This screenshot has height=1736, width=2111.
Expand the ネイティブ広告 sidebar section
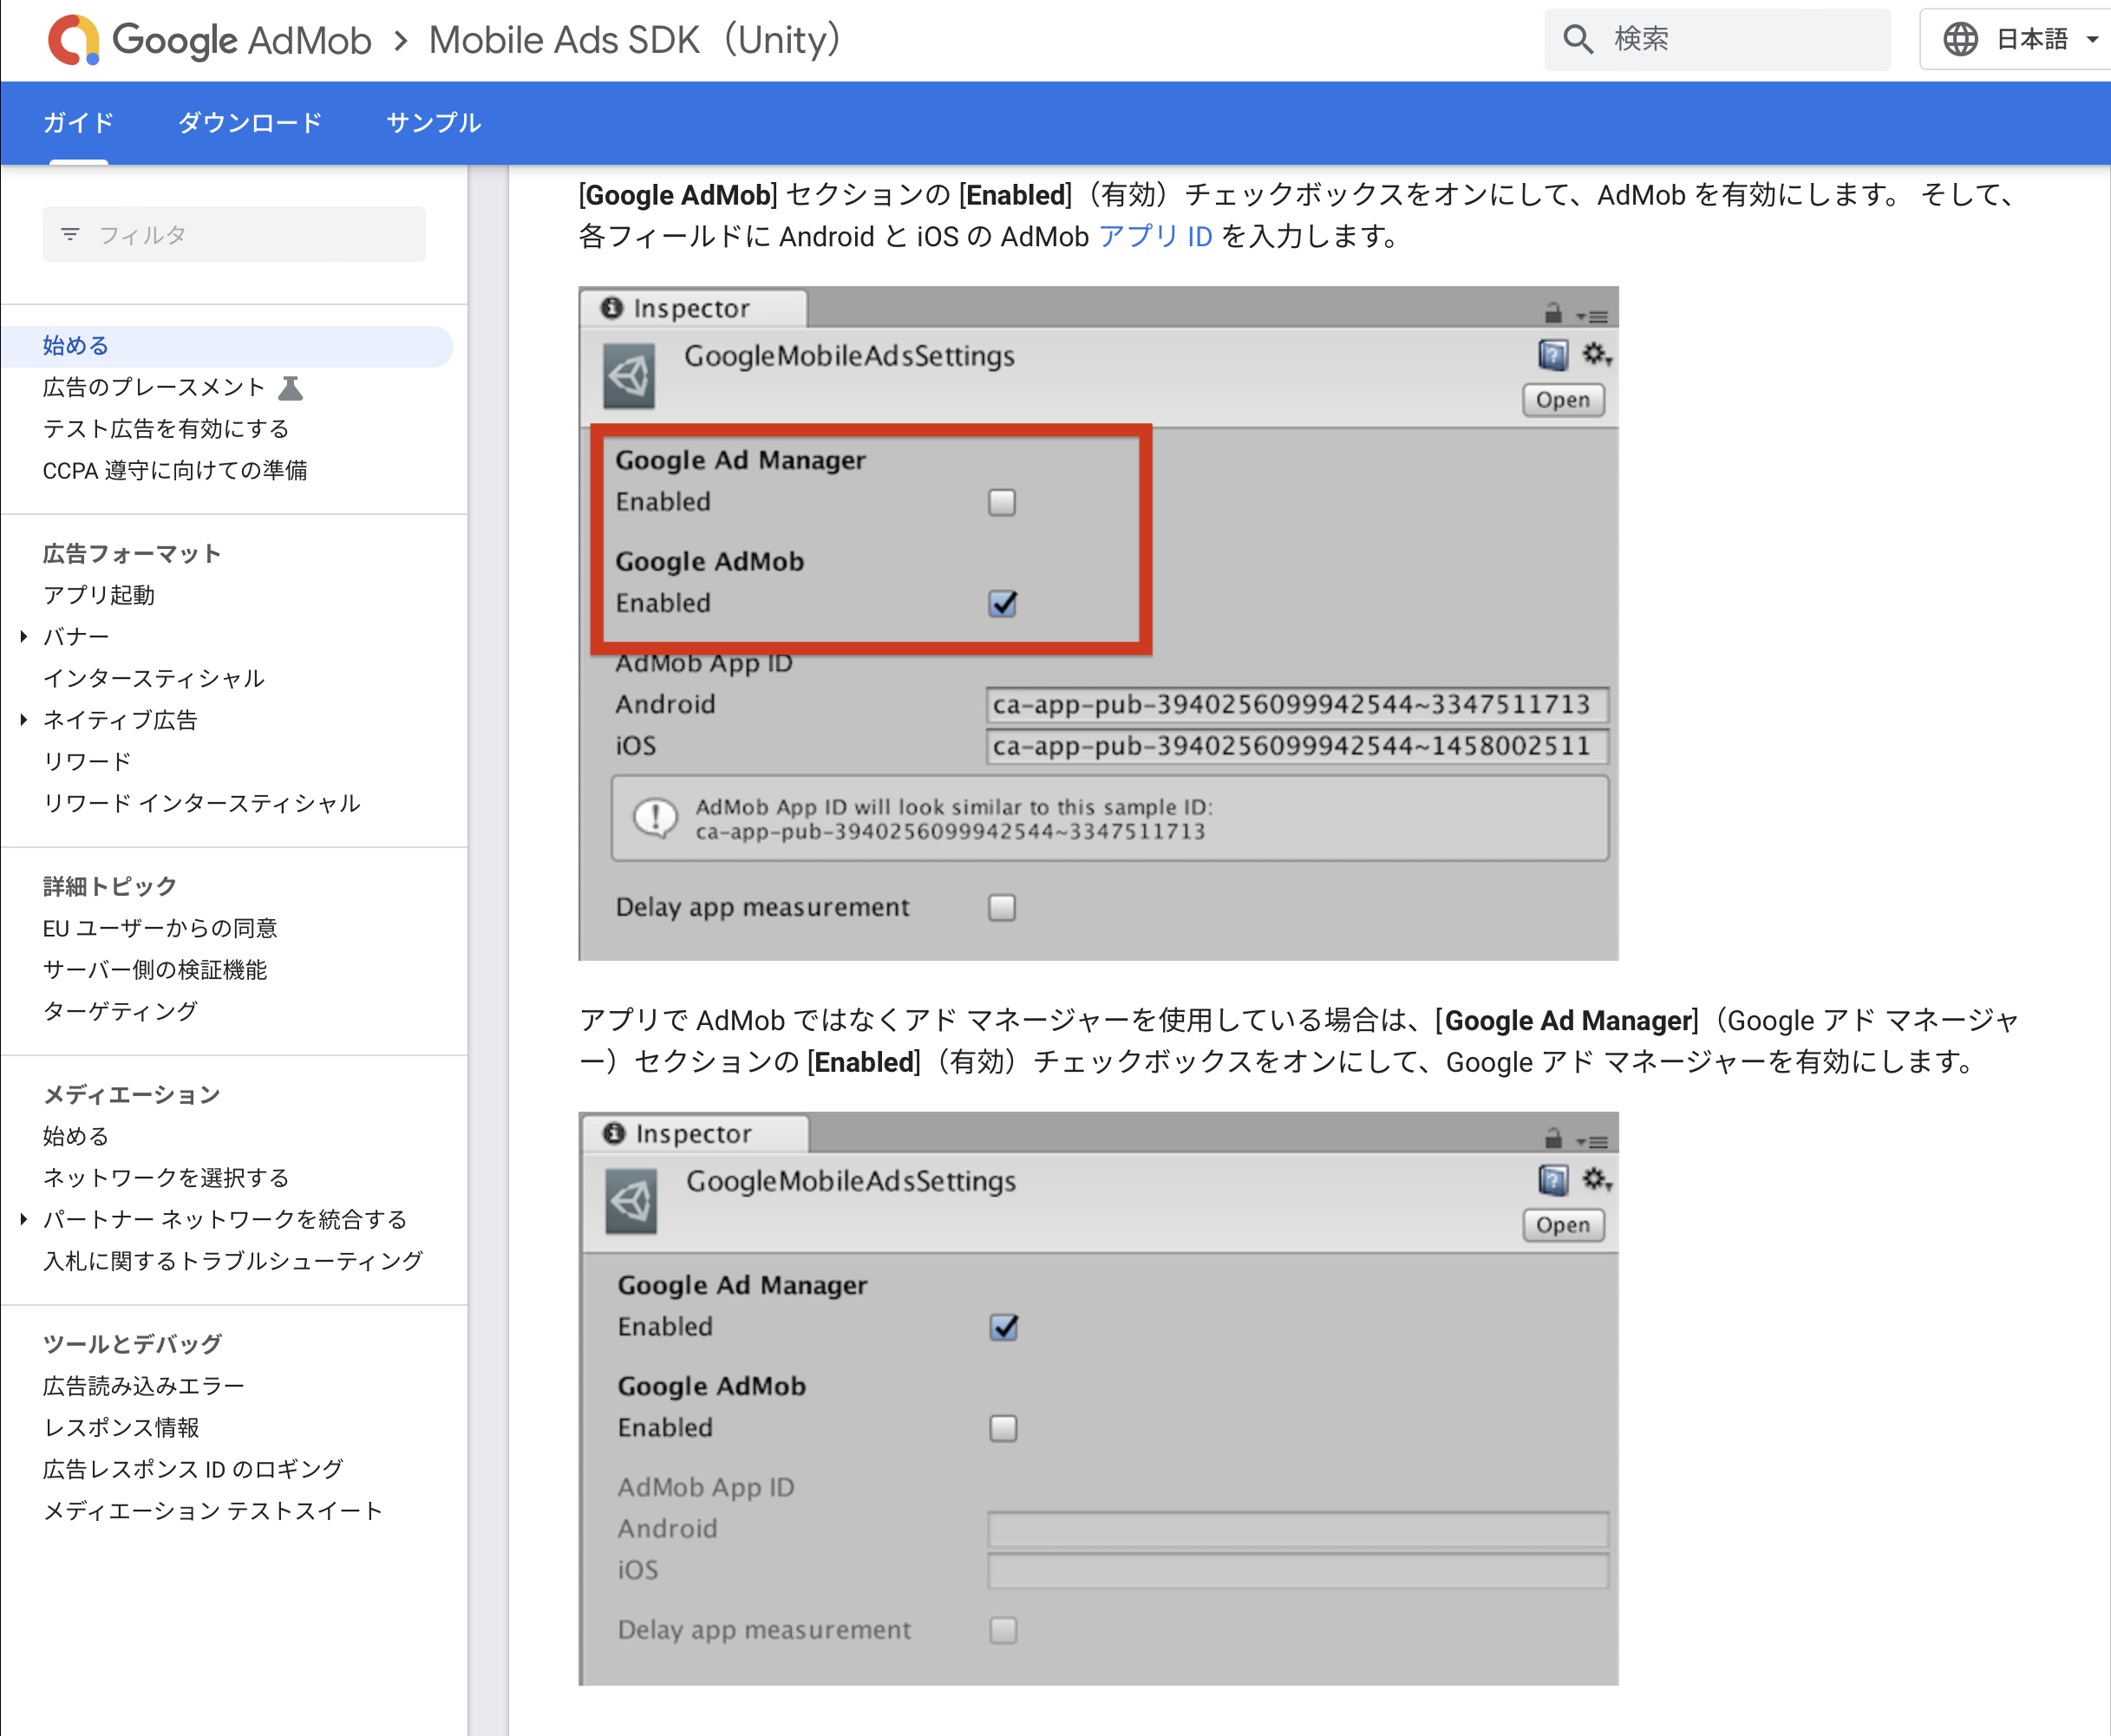[x=24, y=719]
